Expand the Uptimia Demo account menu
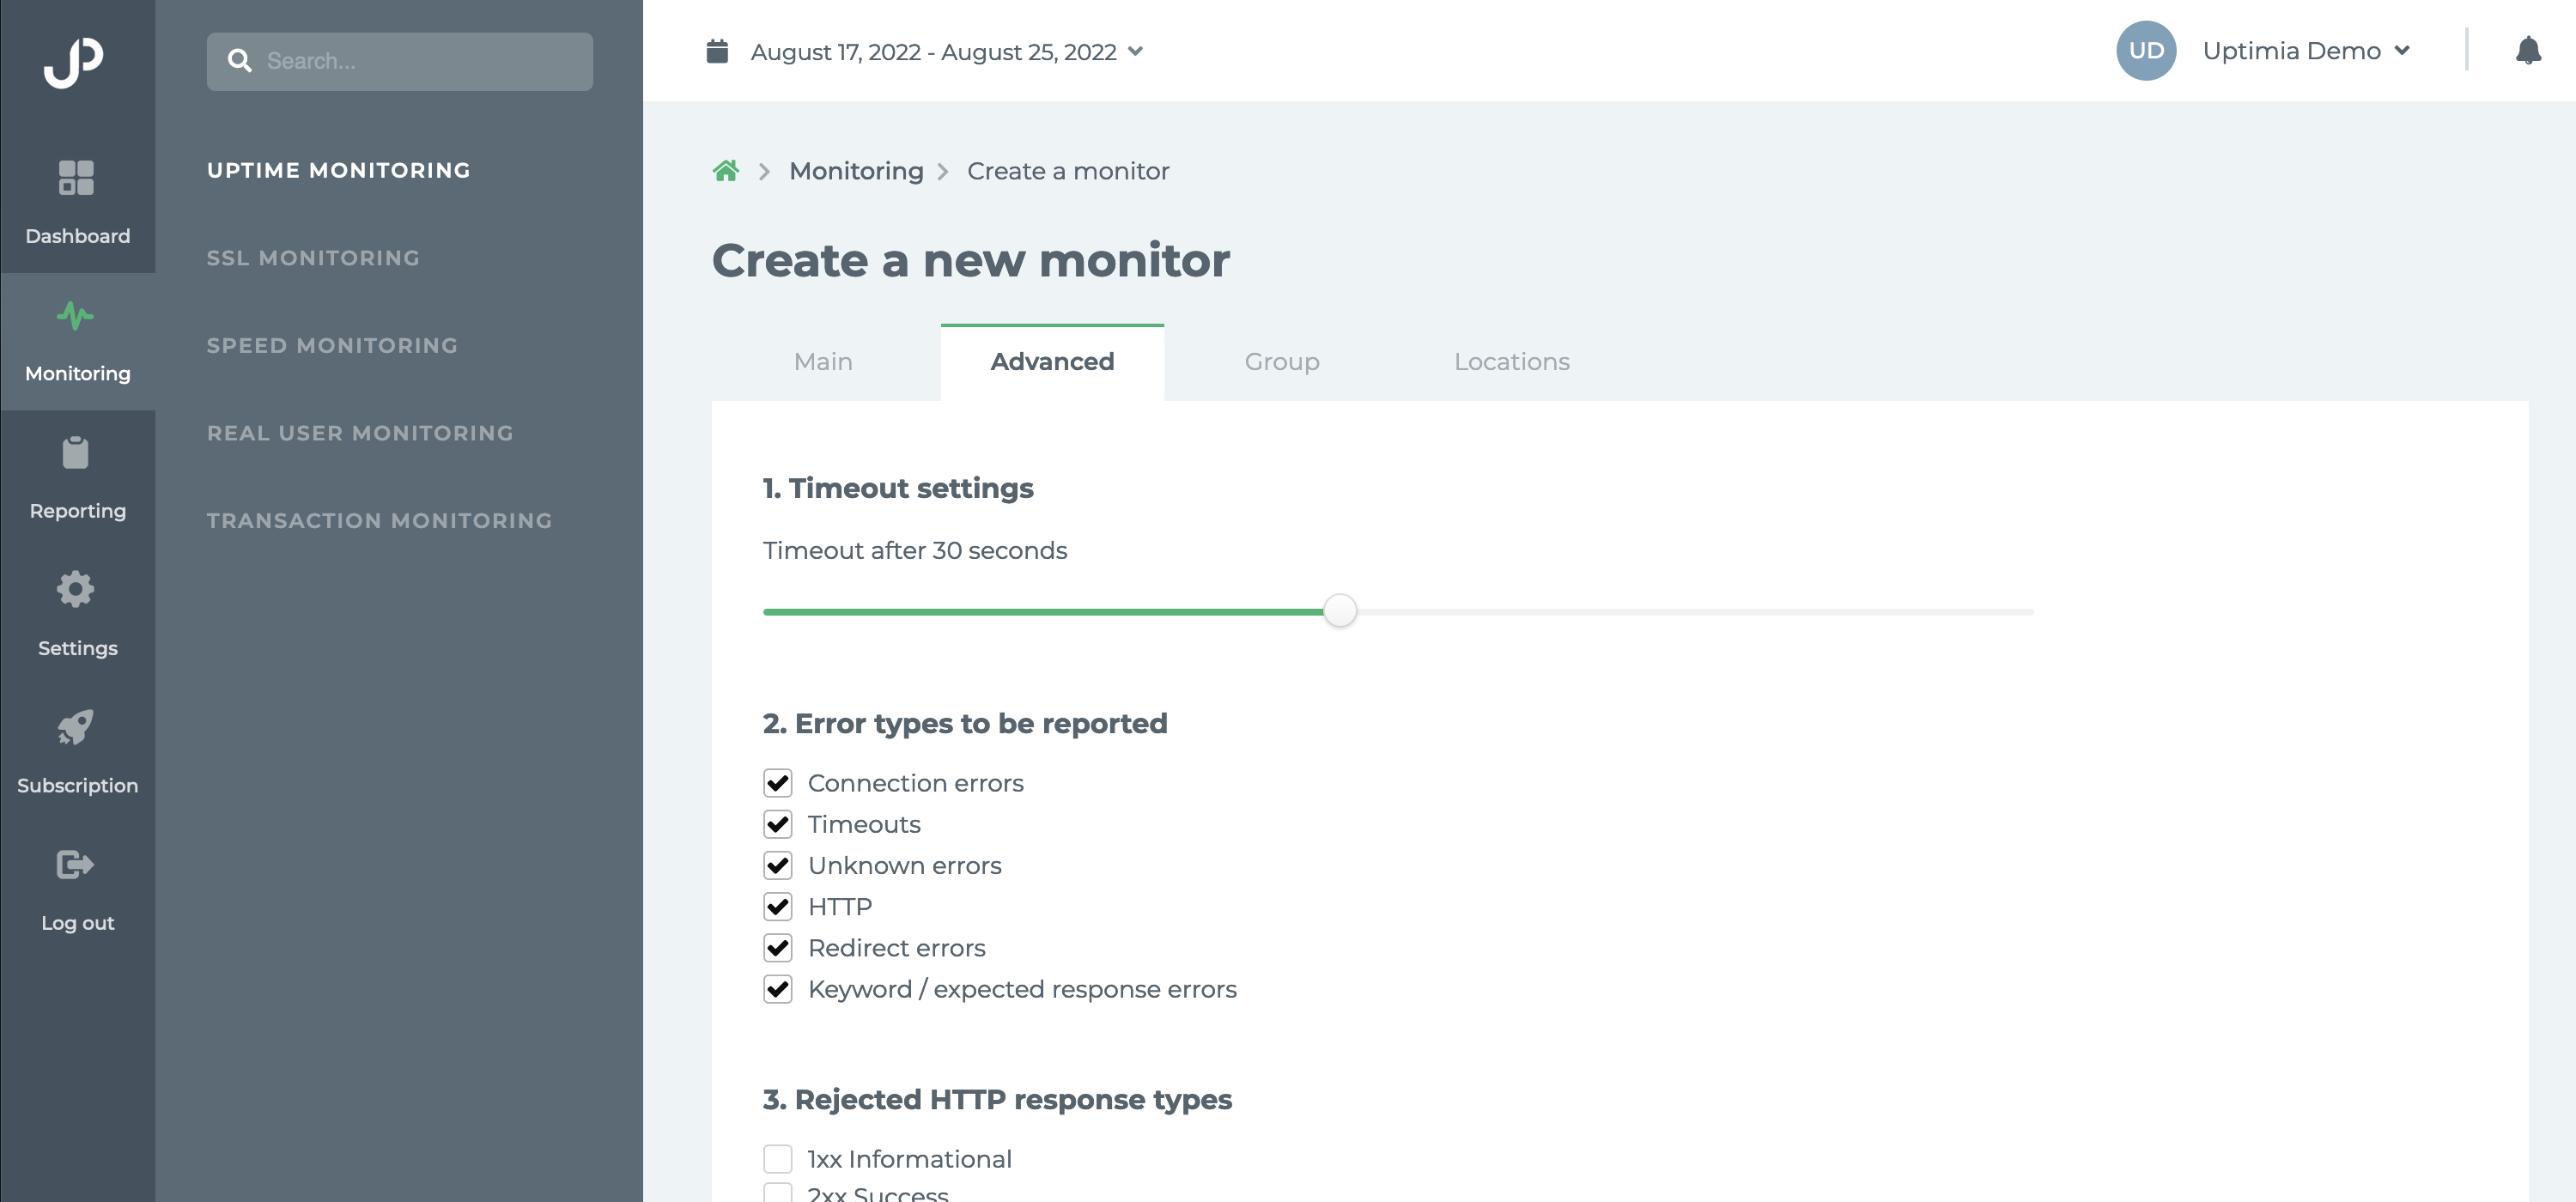This screenshot has height=1202, width=2576. 2402,51
